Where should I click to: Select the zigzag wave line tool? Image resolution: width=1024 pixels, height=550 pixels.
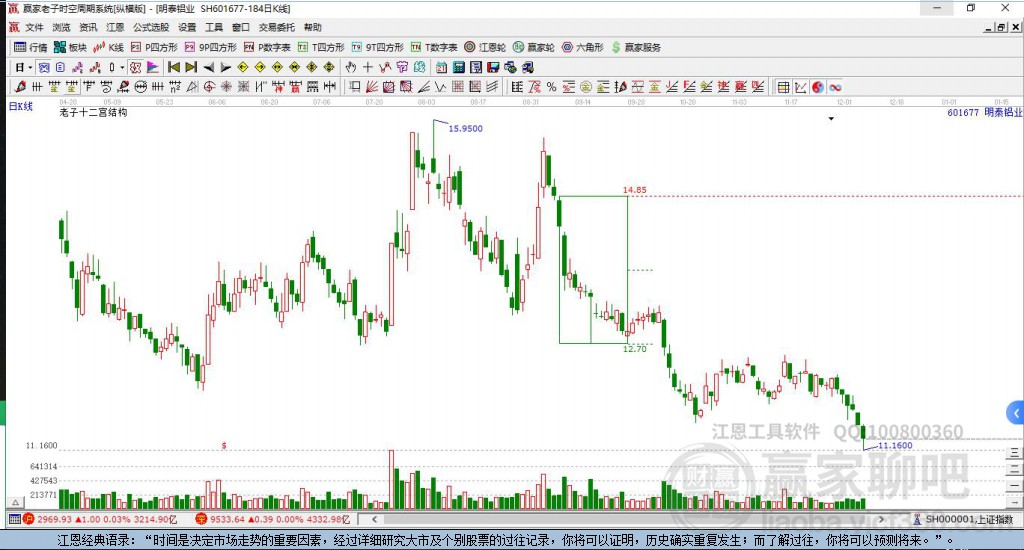(x=440, y=87)
